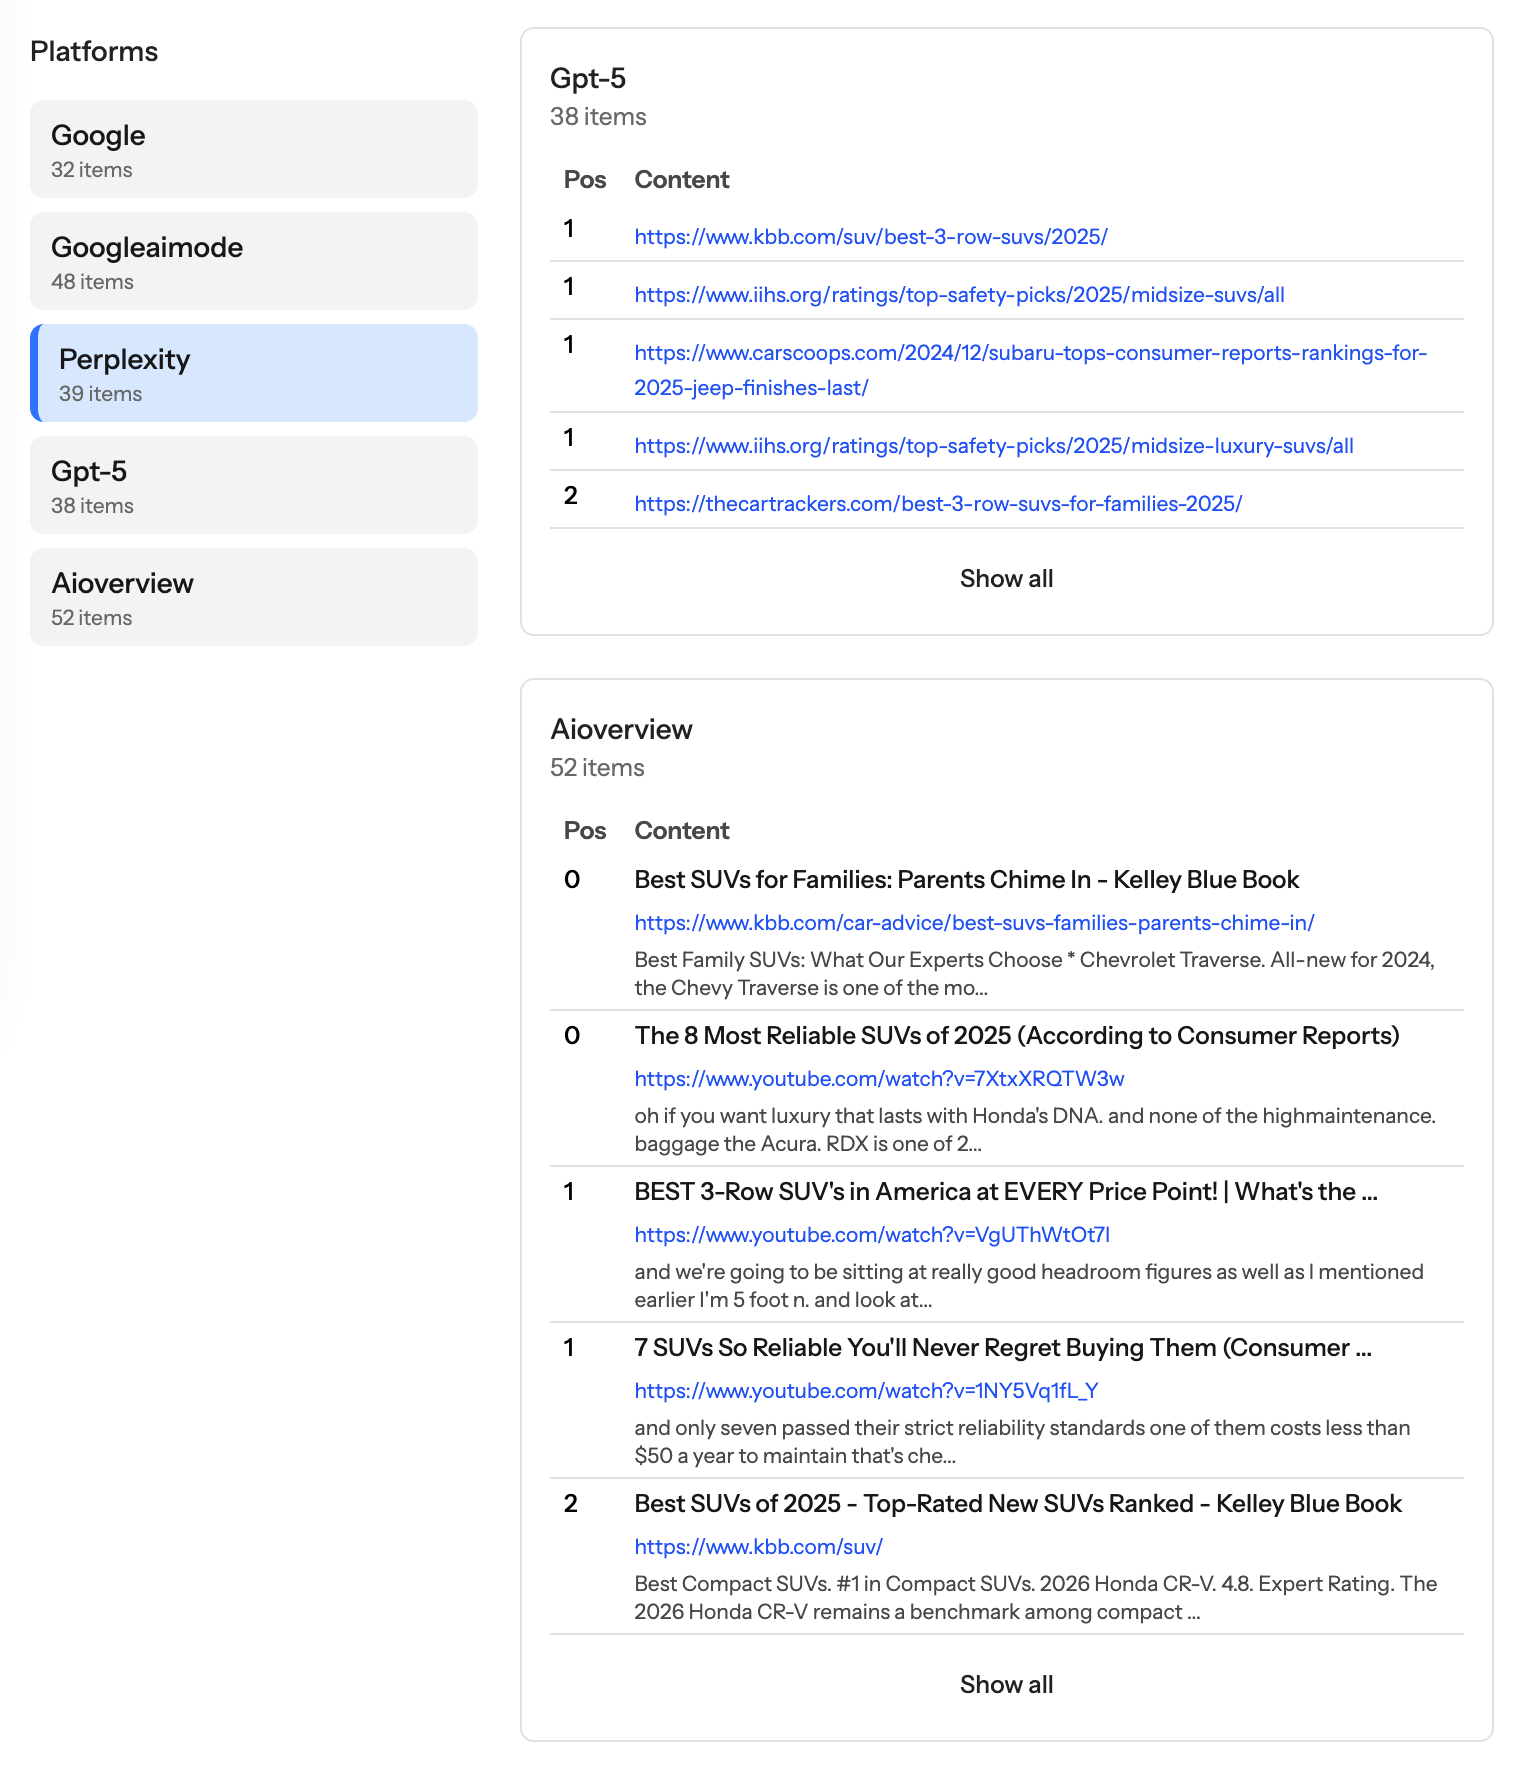The height and width of the screenshot is (1778, 1524).
Task: Open the IIHS midsize-suvs ratings link
Action: (959, 295)
